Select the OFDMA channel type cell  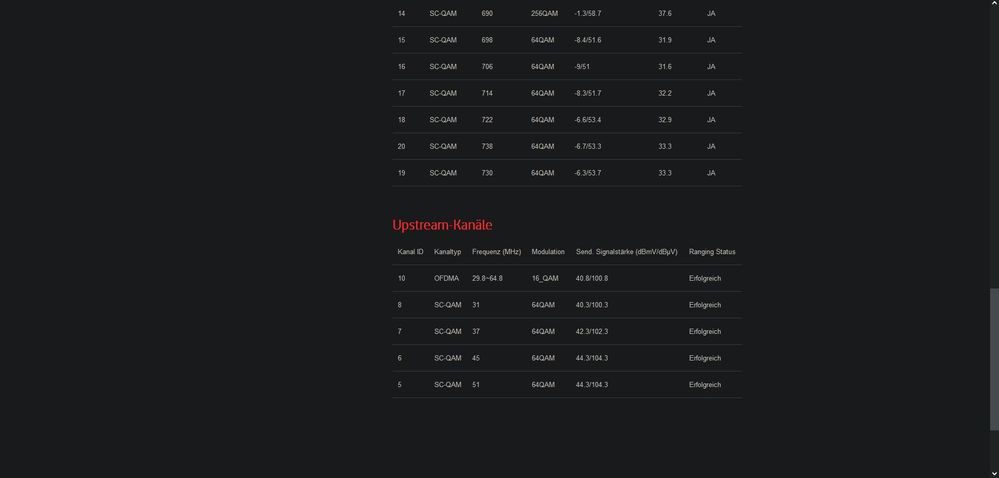click(446, 279)
